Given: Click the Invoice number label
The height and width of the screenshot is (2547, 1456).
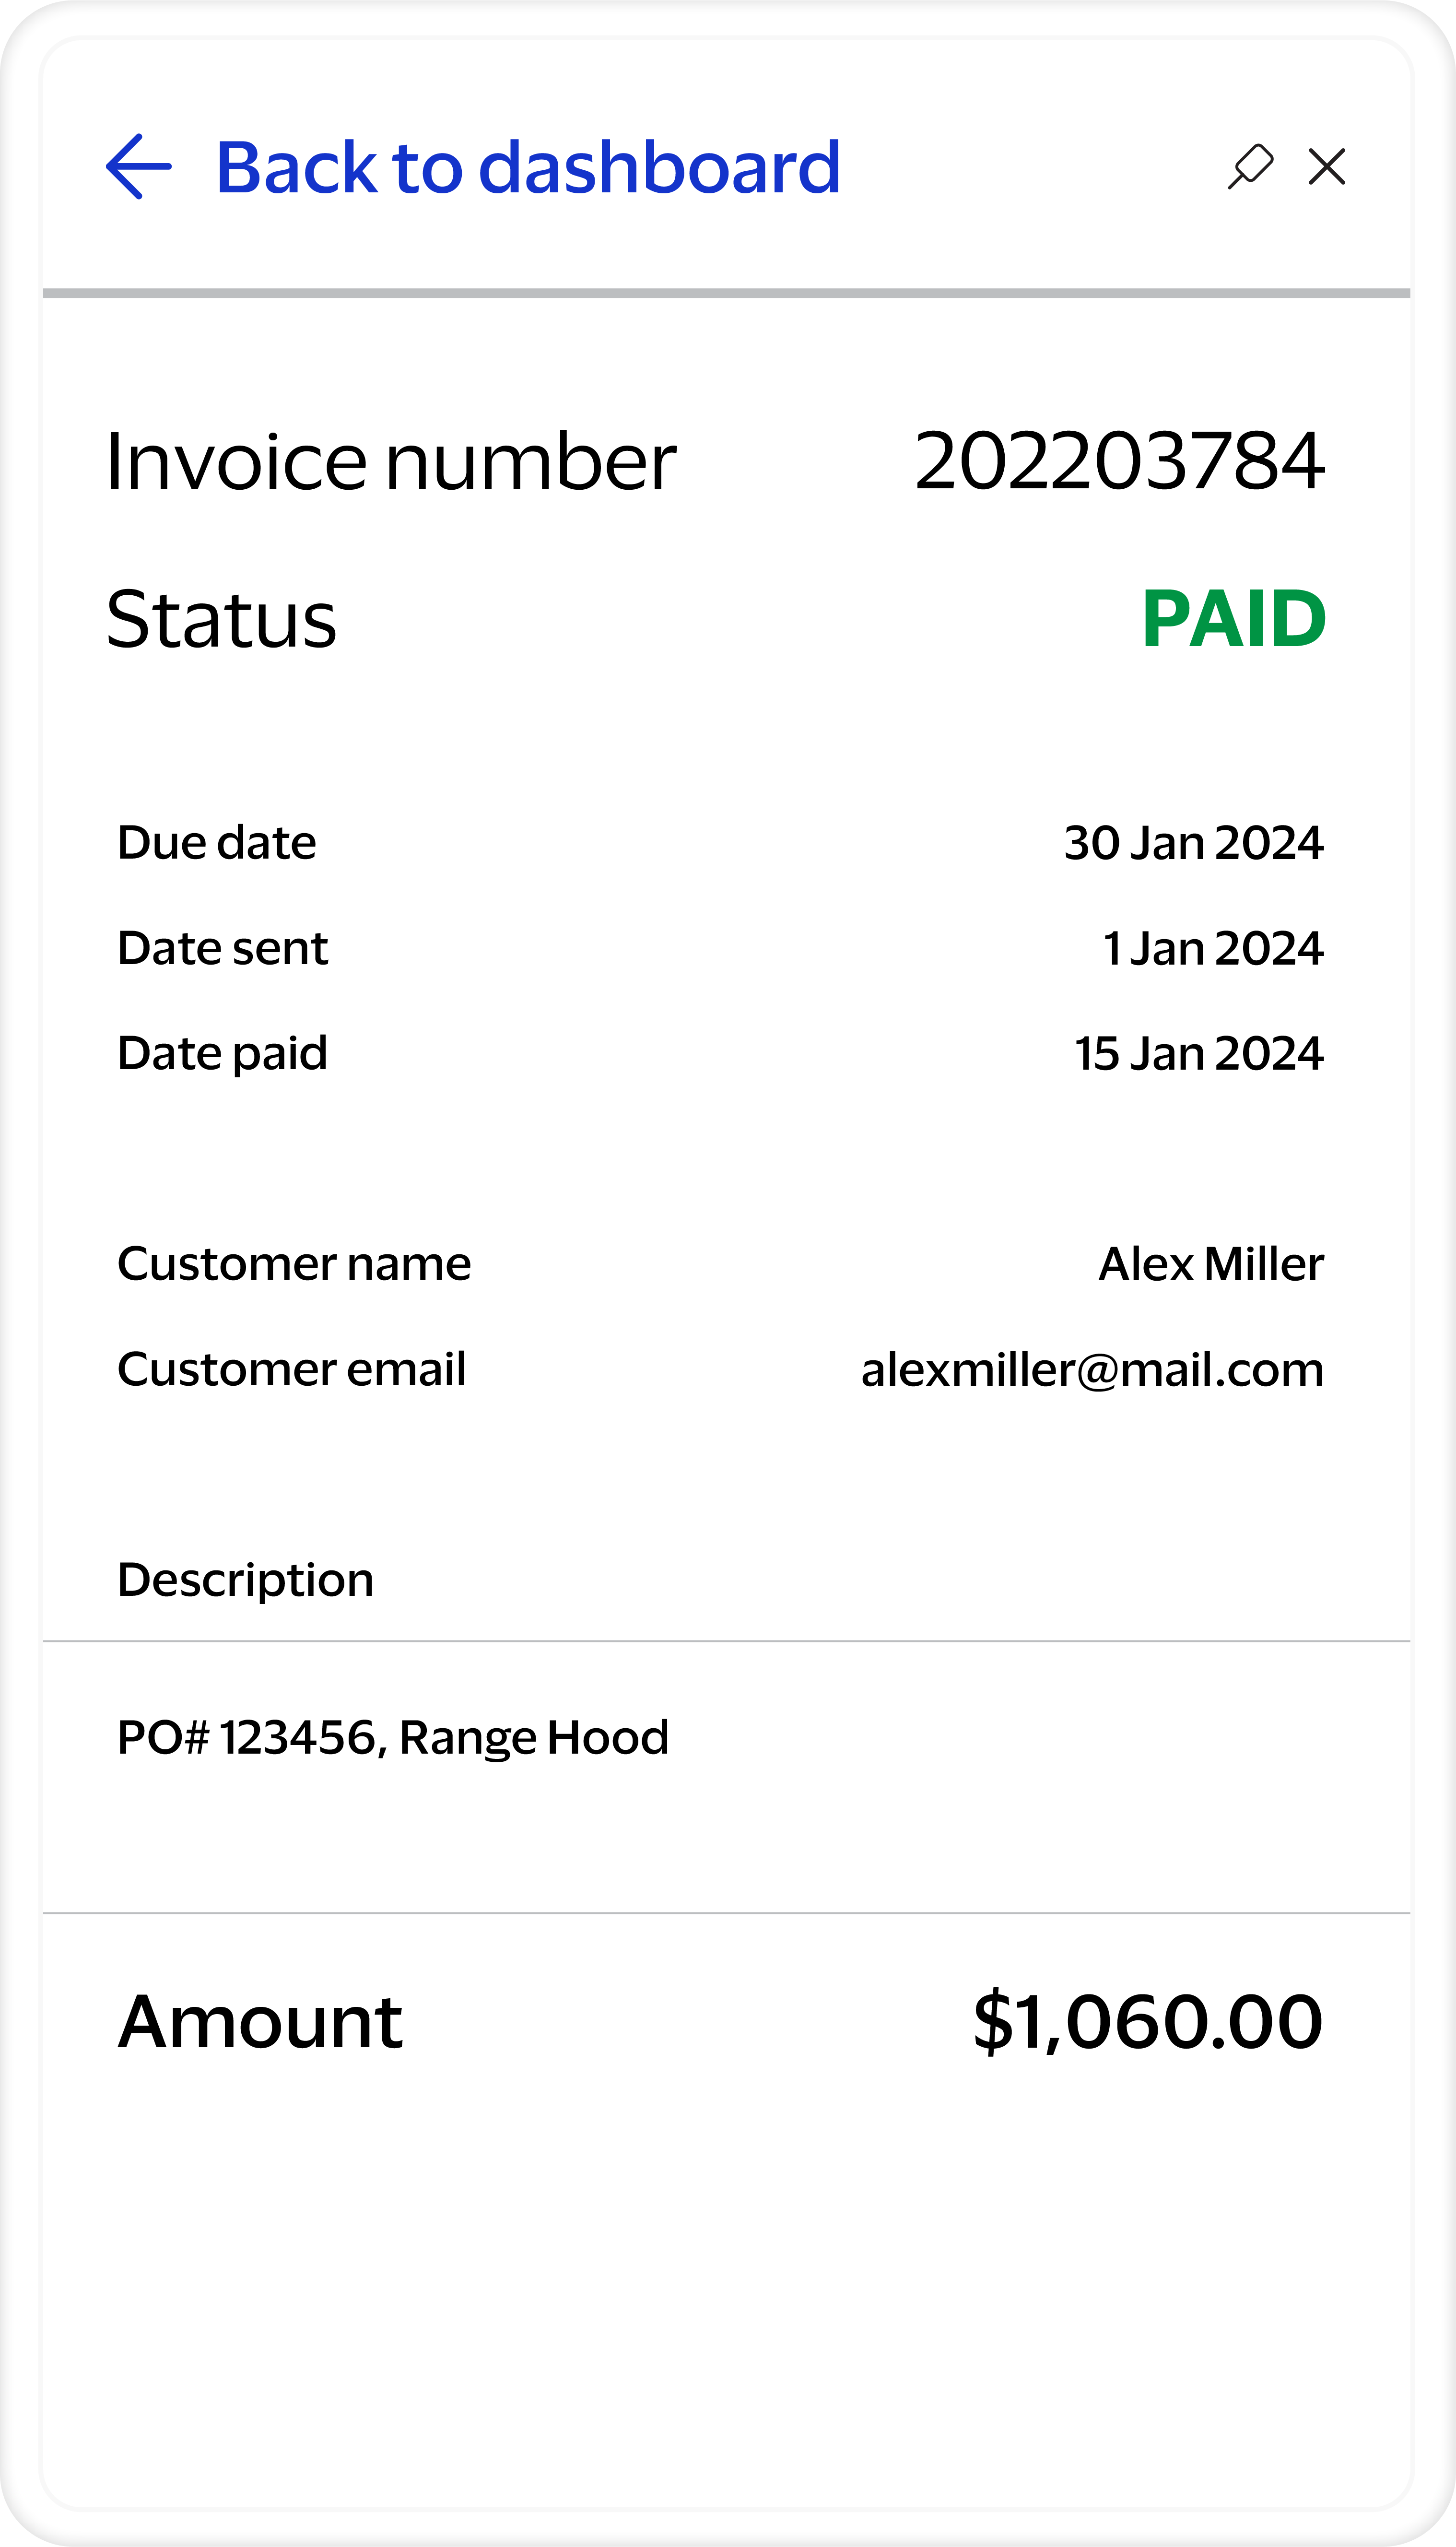Looking at the screenshot, I should [x=391, y=461].
